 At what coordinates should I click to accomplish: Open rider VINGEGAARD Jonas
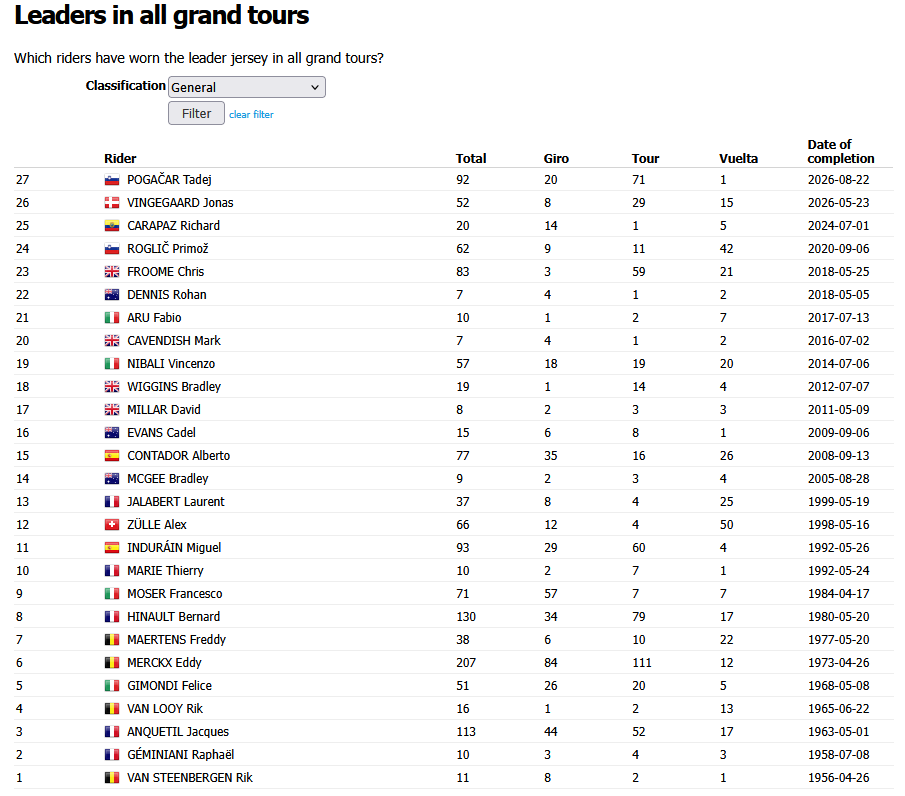180,203
